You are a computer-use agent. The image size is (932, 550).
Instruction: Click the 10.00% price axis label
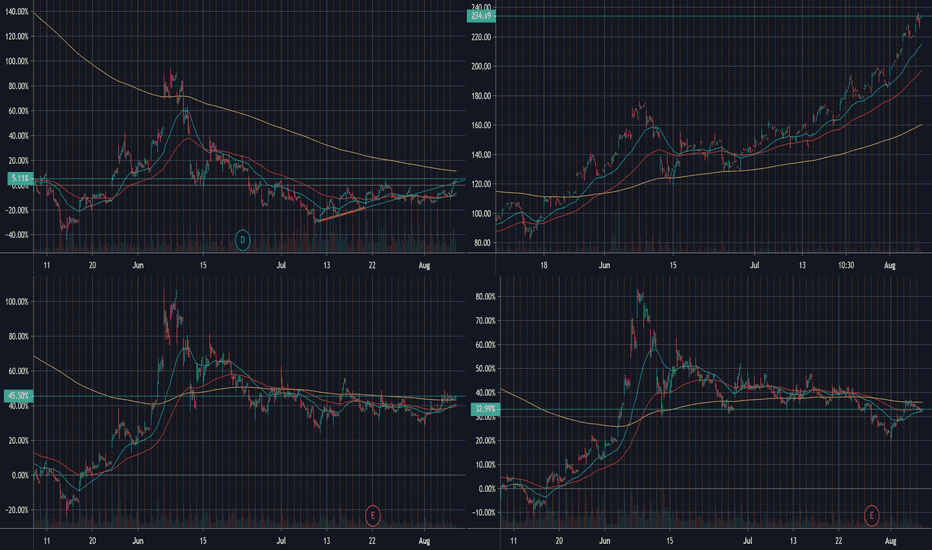click(x=487, y=464)
